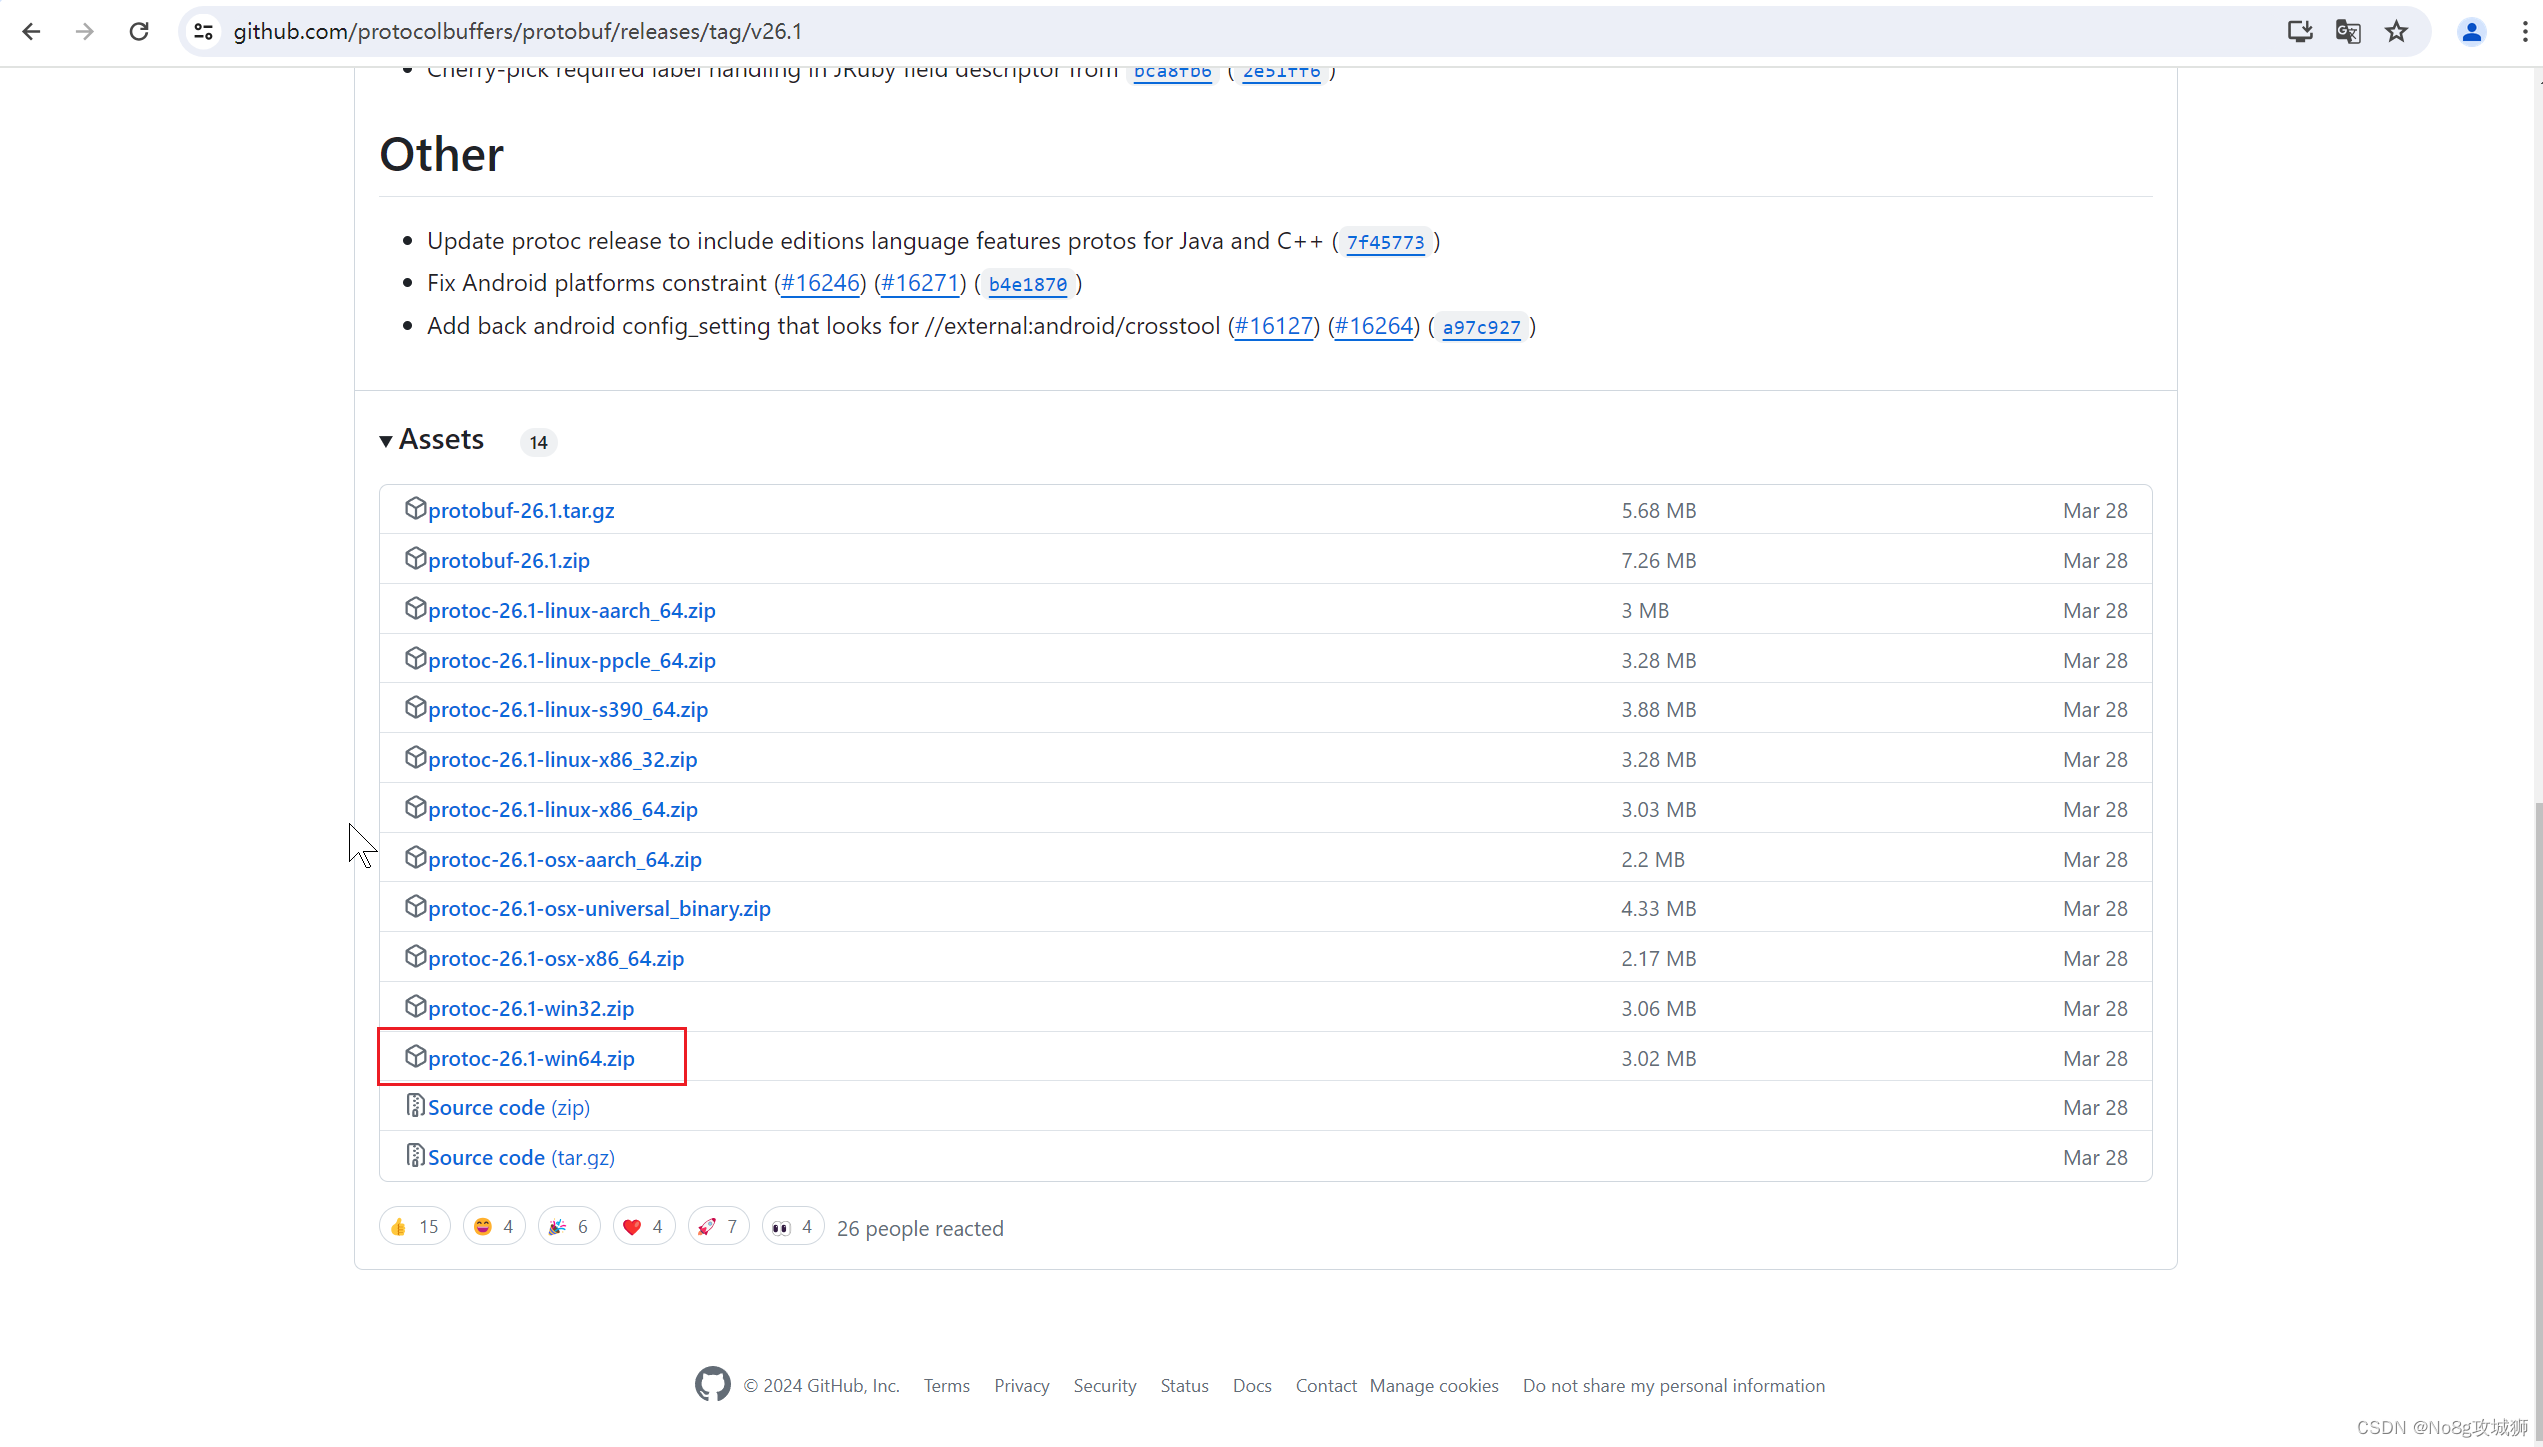The image size is (2543, 1447).
Task: Toggle the heart reaction with 4
Action: (644, 1227)
